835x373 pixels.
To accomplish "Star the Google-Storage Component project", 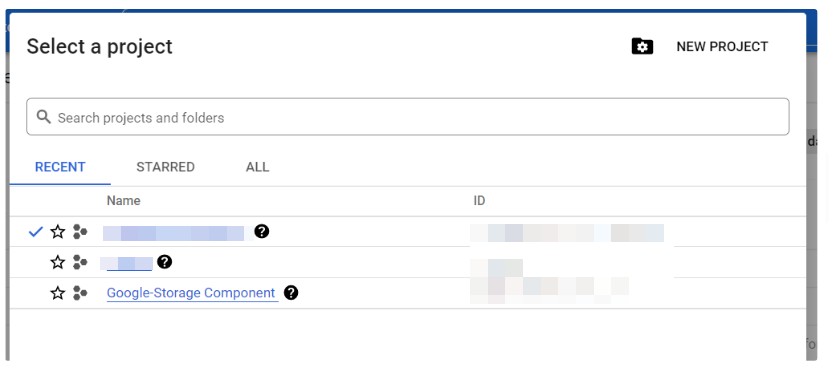I will point(58,293).
